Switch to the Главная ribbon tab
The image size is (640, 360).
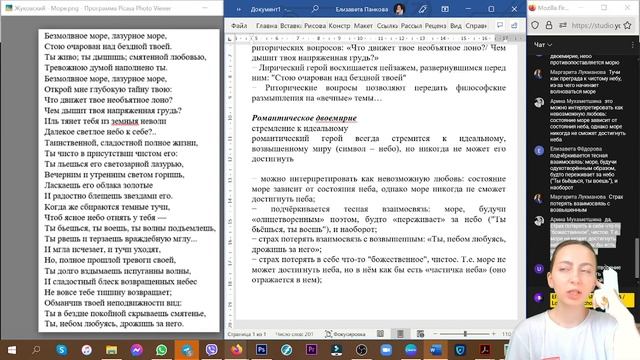[267, 25]
